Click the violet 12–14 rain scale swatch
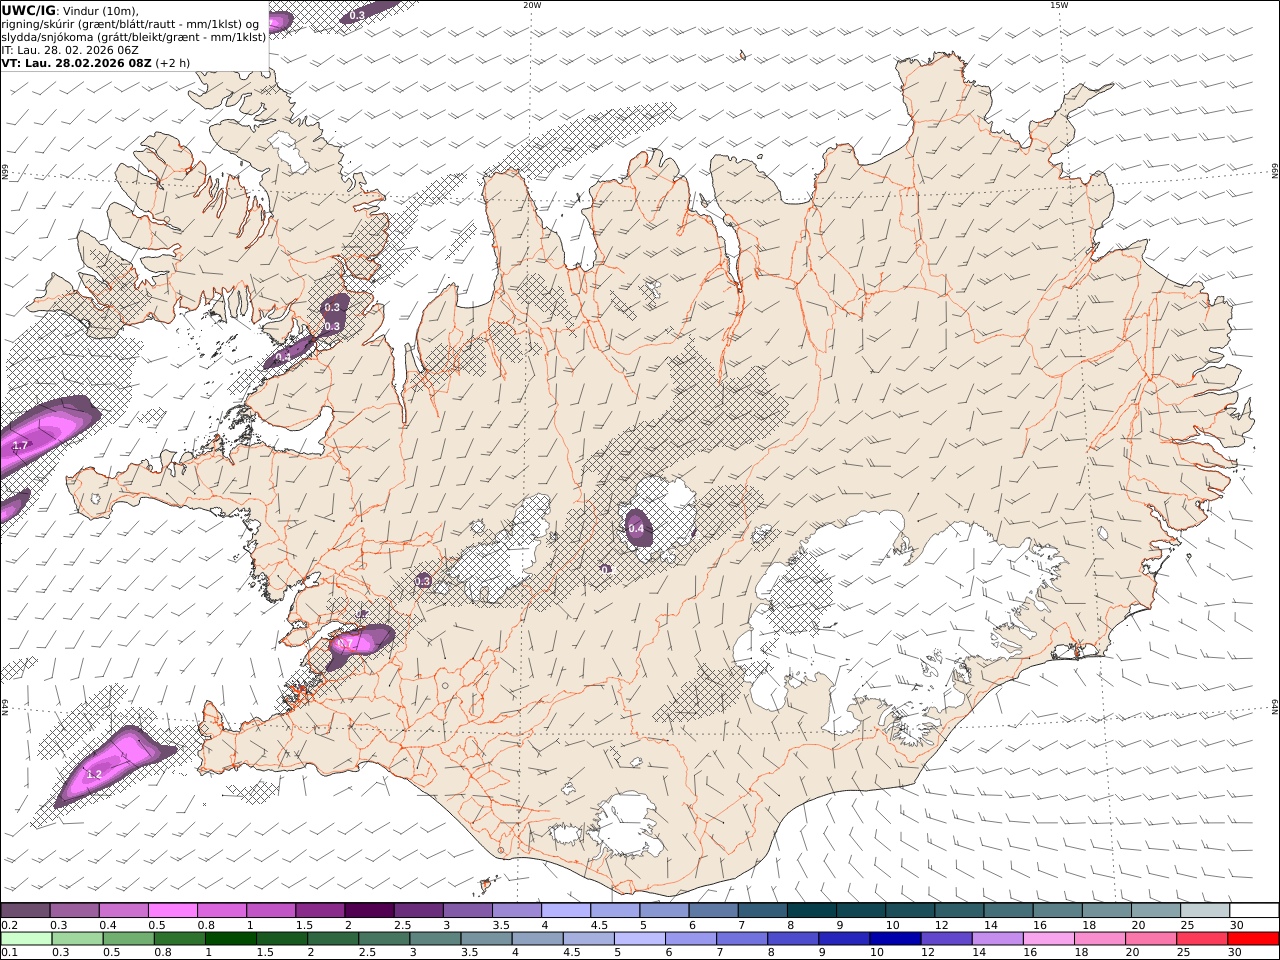This screenshot has width=1280, height=960. (x=945, y=939)
